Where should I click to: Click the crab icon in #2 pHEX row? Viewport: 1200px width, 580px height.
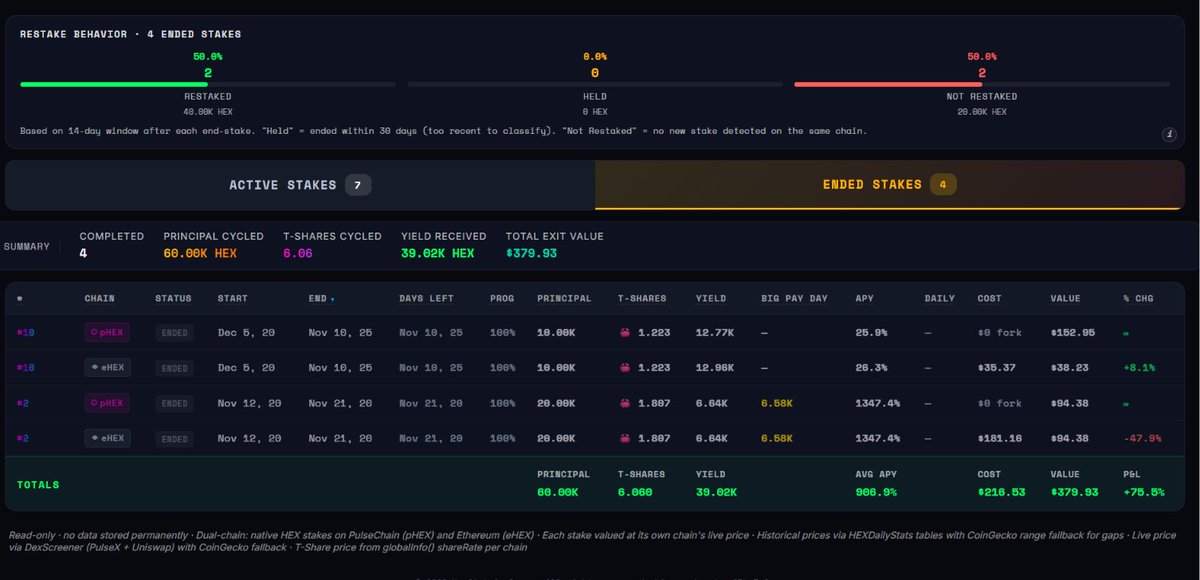coord(625,403)
